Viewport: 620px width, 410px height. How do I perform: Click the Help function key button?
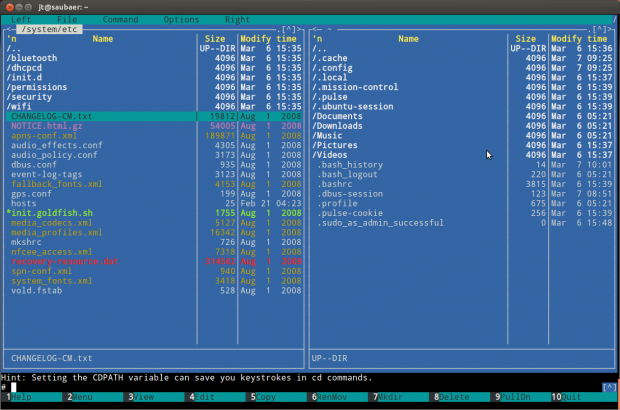click(19, 397)
